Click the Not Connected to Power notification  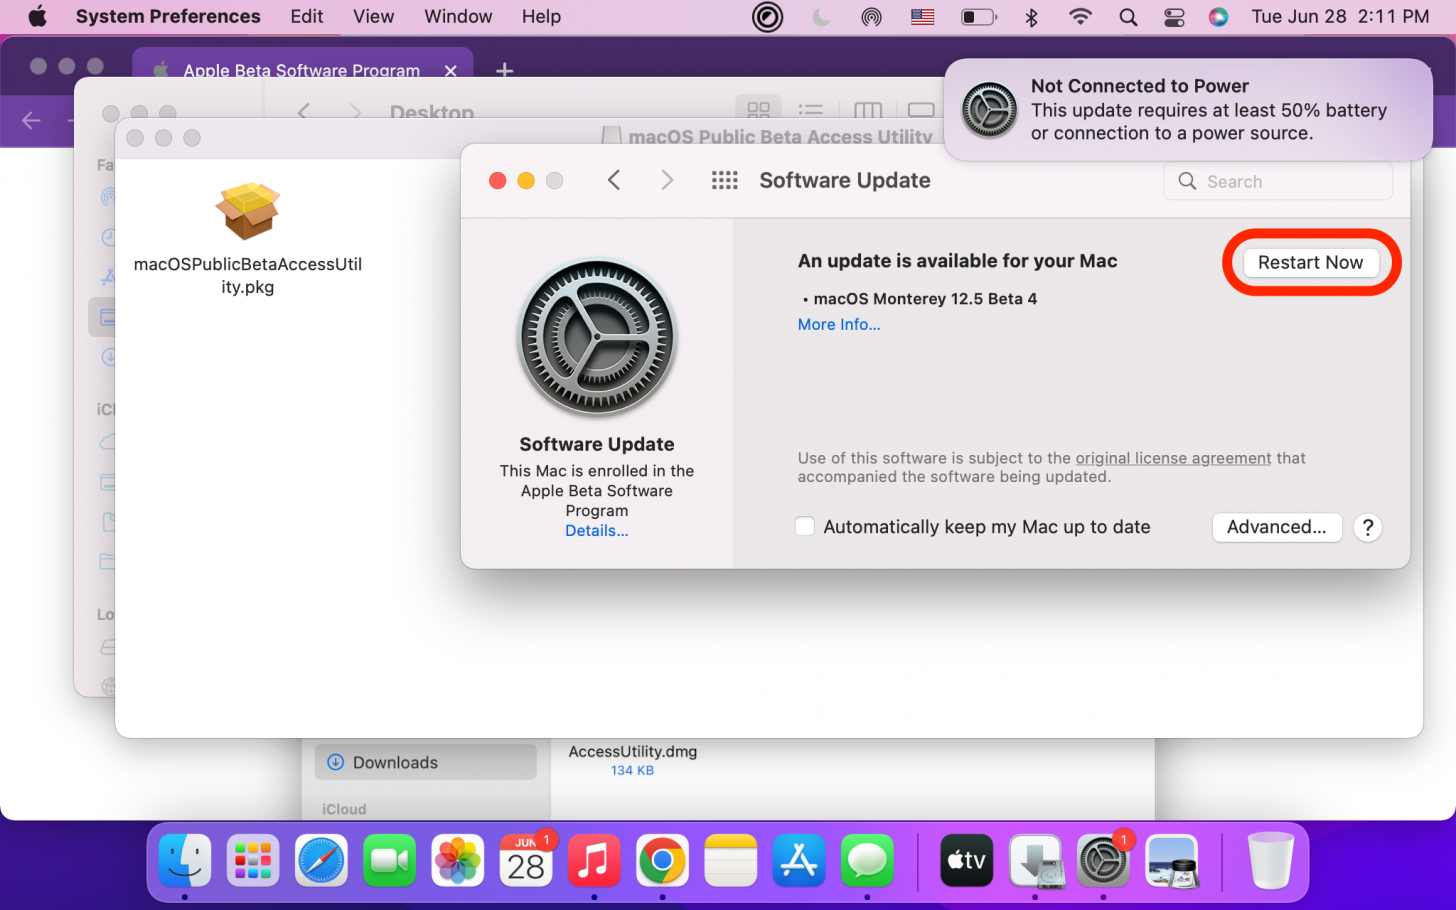(x=1188, y=109)
